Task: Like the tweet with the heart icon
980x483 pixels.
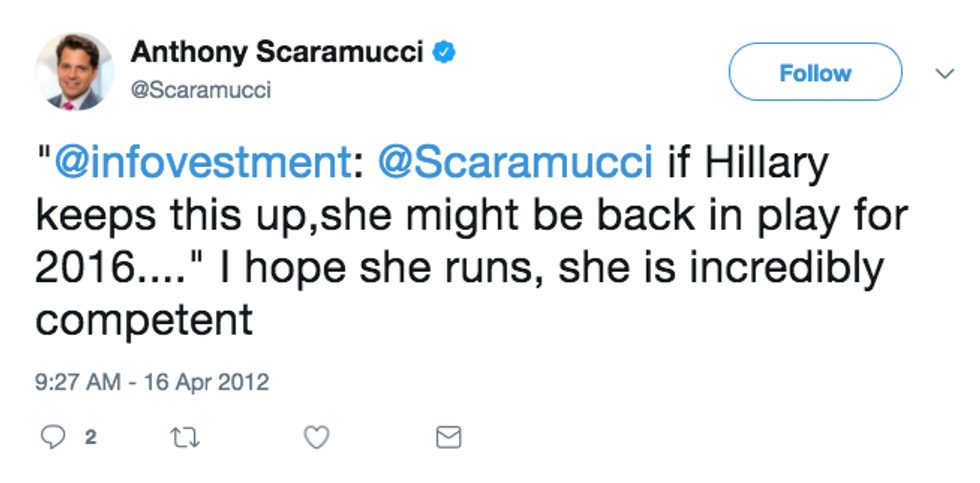Action: point(316,437)
